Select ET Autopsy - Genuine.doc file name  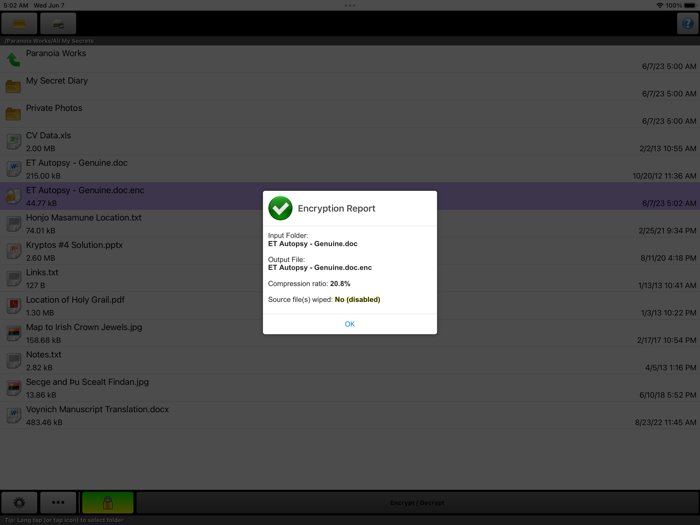(x=77, y=163)
